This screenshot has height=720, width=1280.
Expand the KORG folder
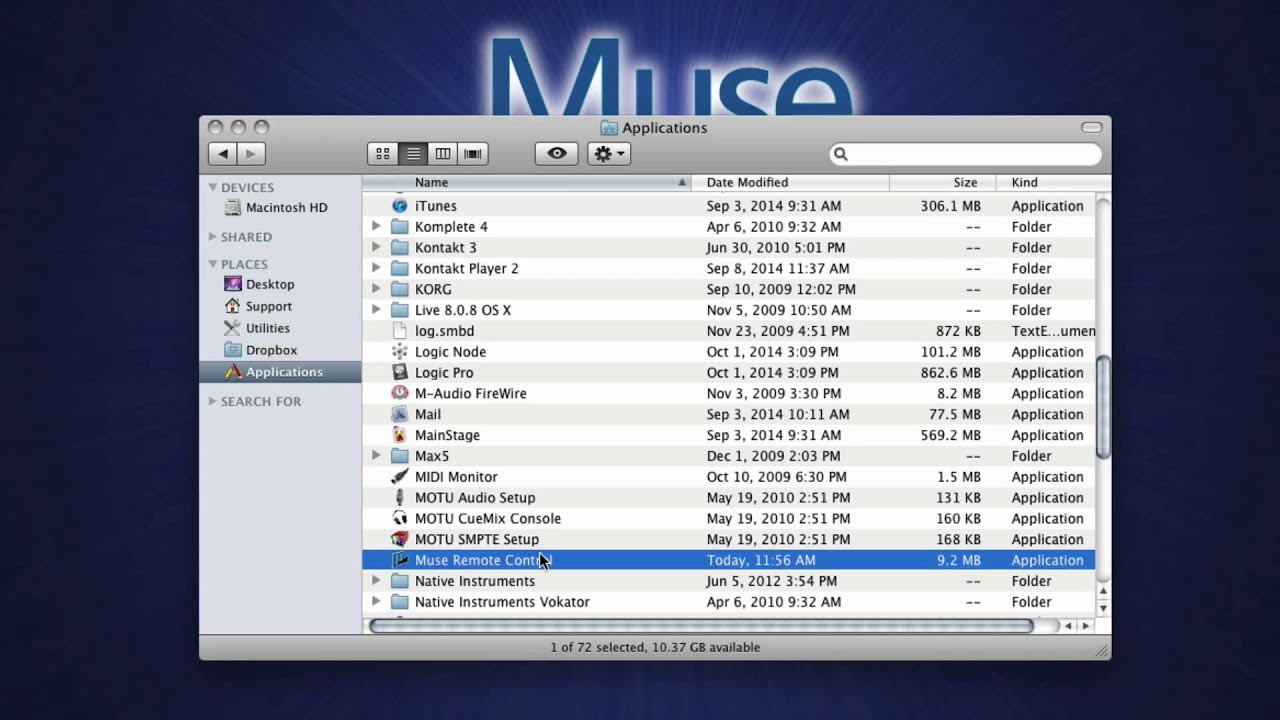376,289
